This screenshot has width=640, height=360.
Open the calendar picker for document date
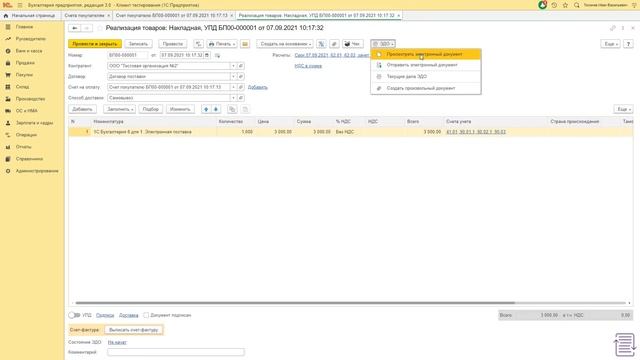pos(207,55)
